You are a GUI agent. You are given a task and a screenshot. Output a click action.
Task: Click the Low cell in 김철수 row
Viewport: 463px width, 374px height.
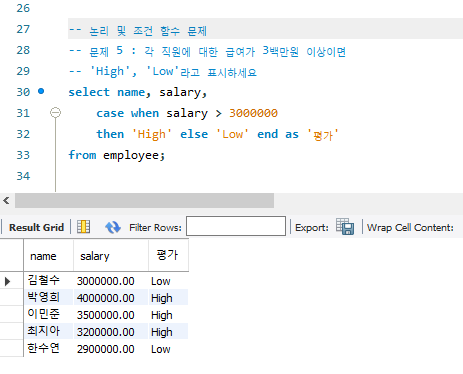[168, 281]
